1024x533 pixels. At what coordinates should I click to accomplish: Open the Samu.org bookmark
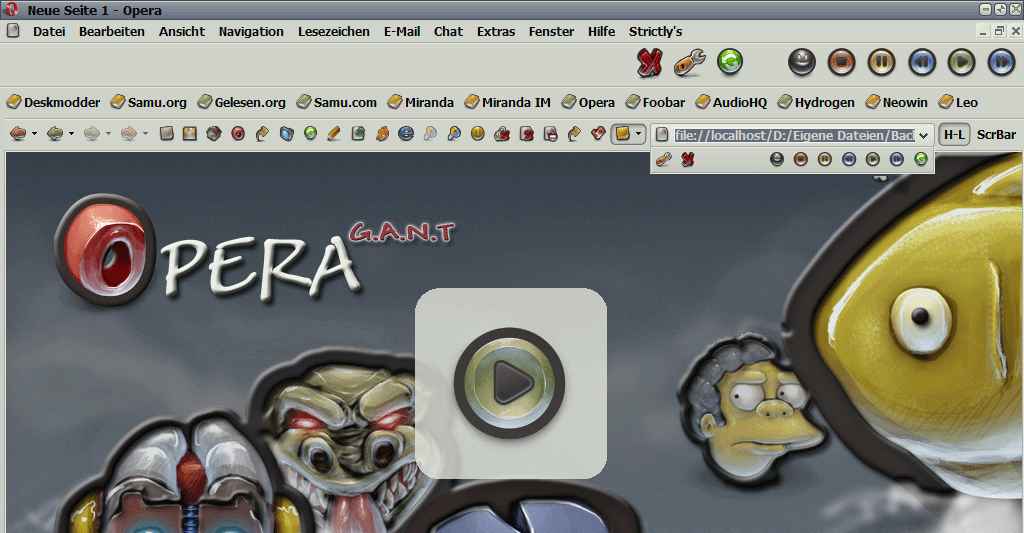tap(149, 102)
